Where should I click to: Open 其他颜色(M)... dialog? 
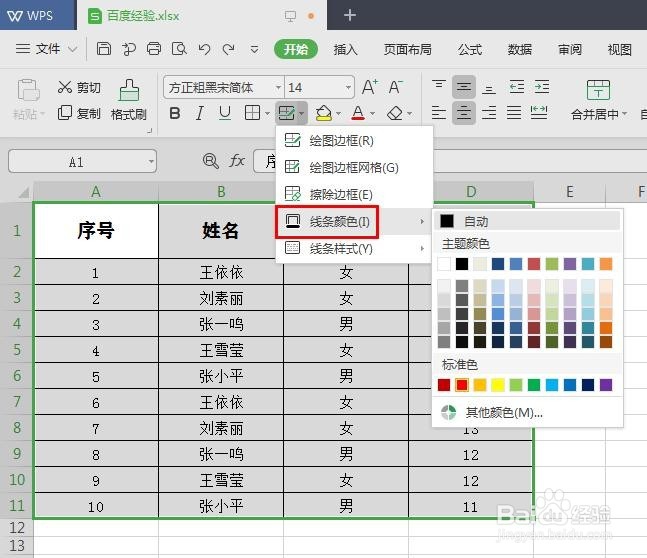[x=527, y=412]
